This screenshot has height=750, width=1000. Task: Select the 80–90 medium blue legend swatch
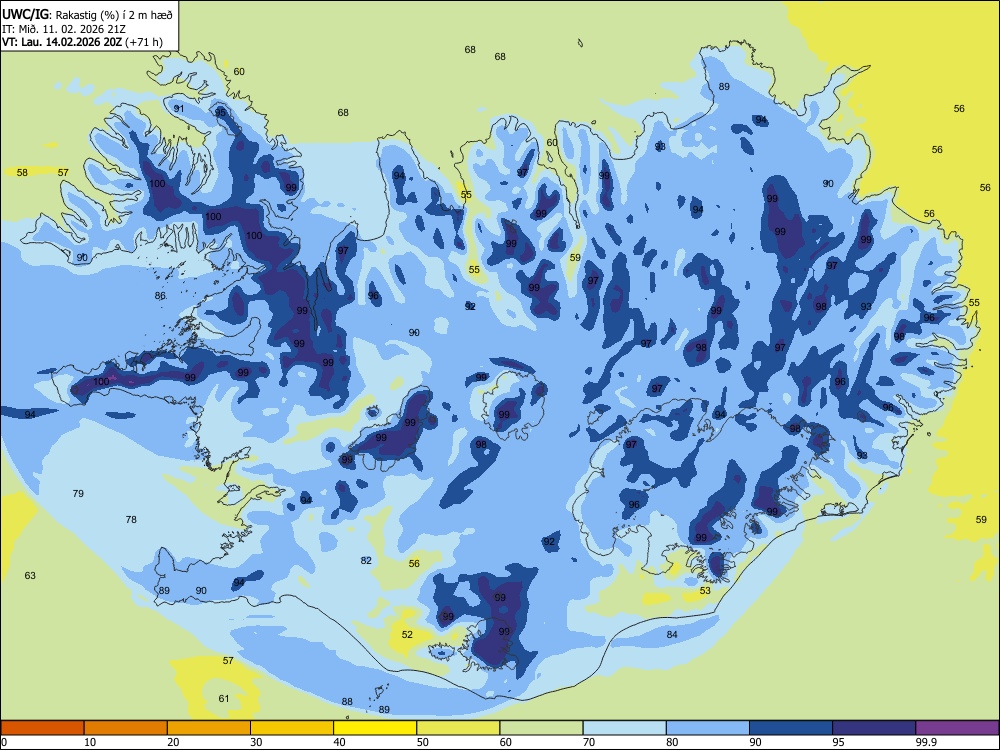coord(708,728)
